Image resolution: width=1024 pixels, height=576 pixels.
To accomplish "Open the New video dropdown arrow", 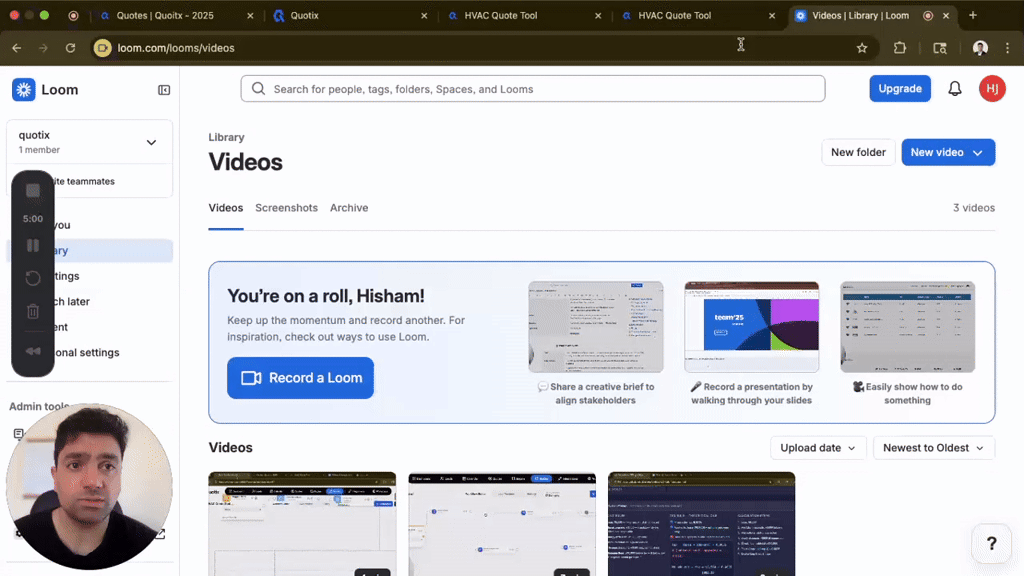I will (x=978, y=153).
